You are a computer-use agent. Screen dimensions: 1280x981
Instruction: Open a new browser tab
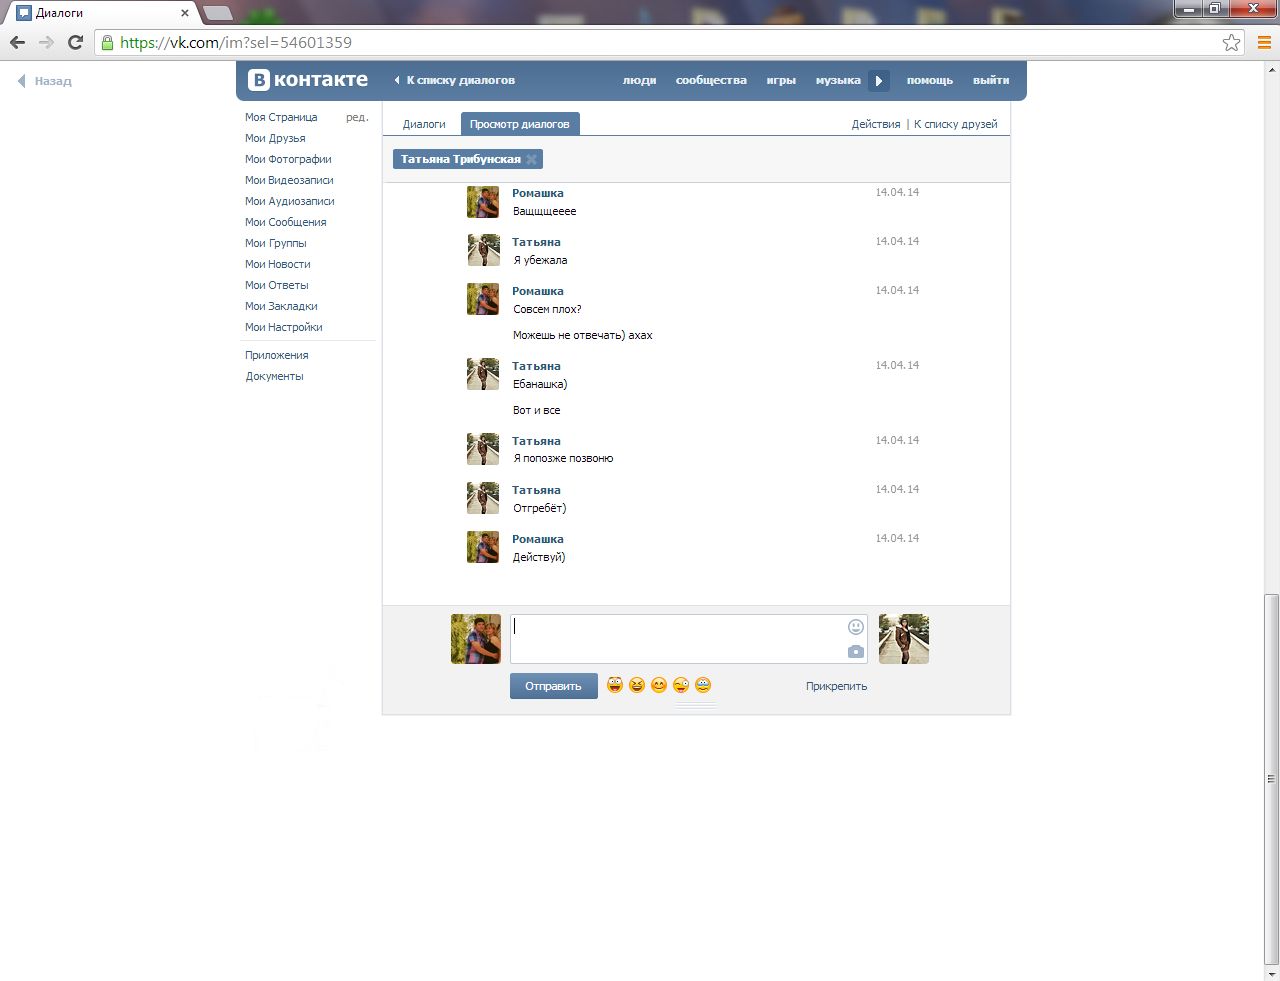[x=218, y=13]
